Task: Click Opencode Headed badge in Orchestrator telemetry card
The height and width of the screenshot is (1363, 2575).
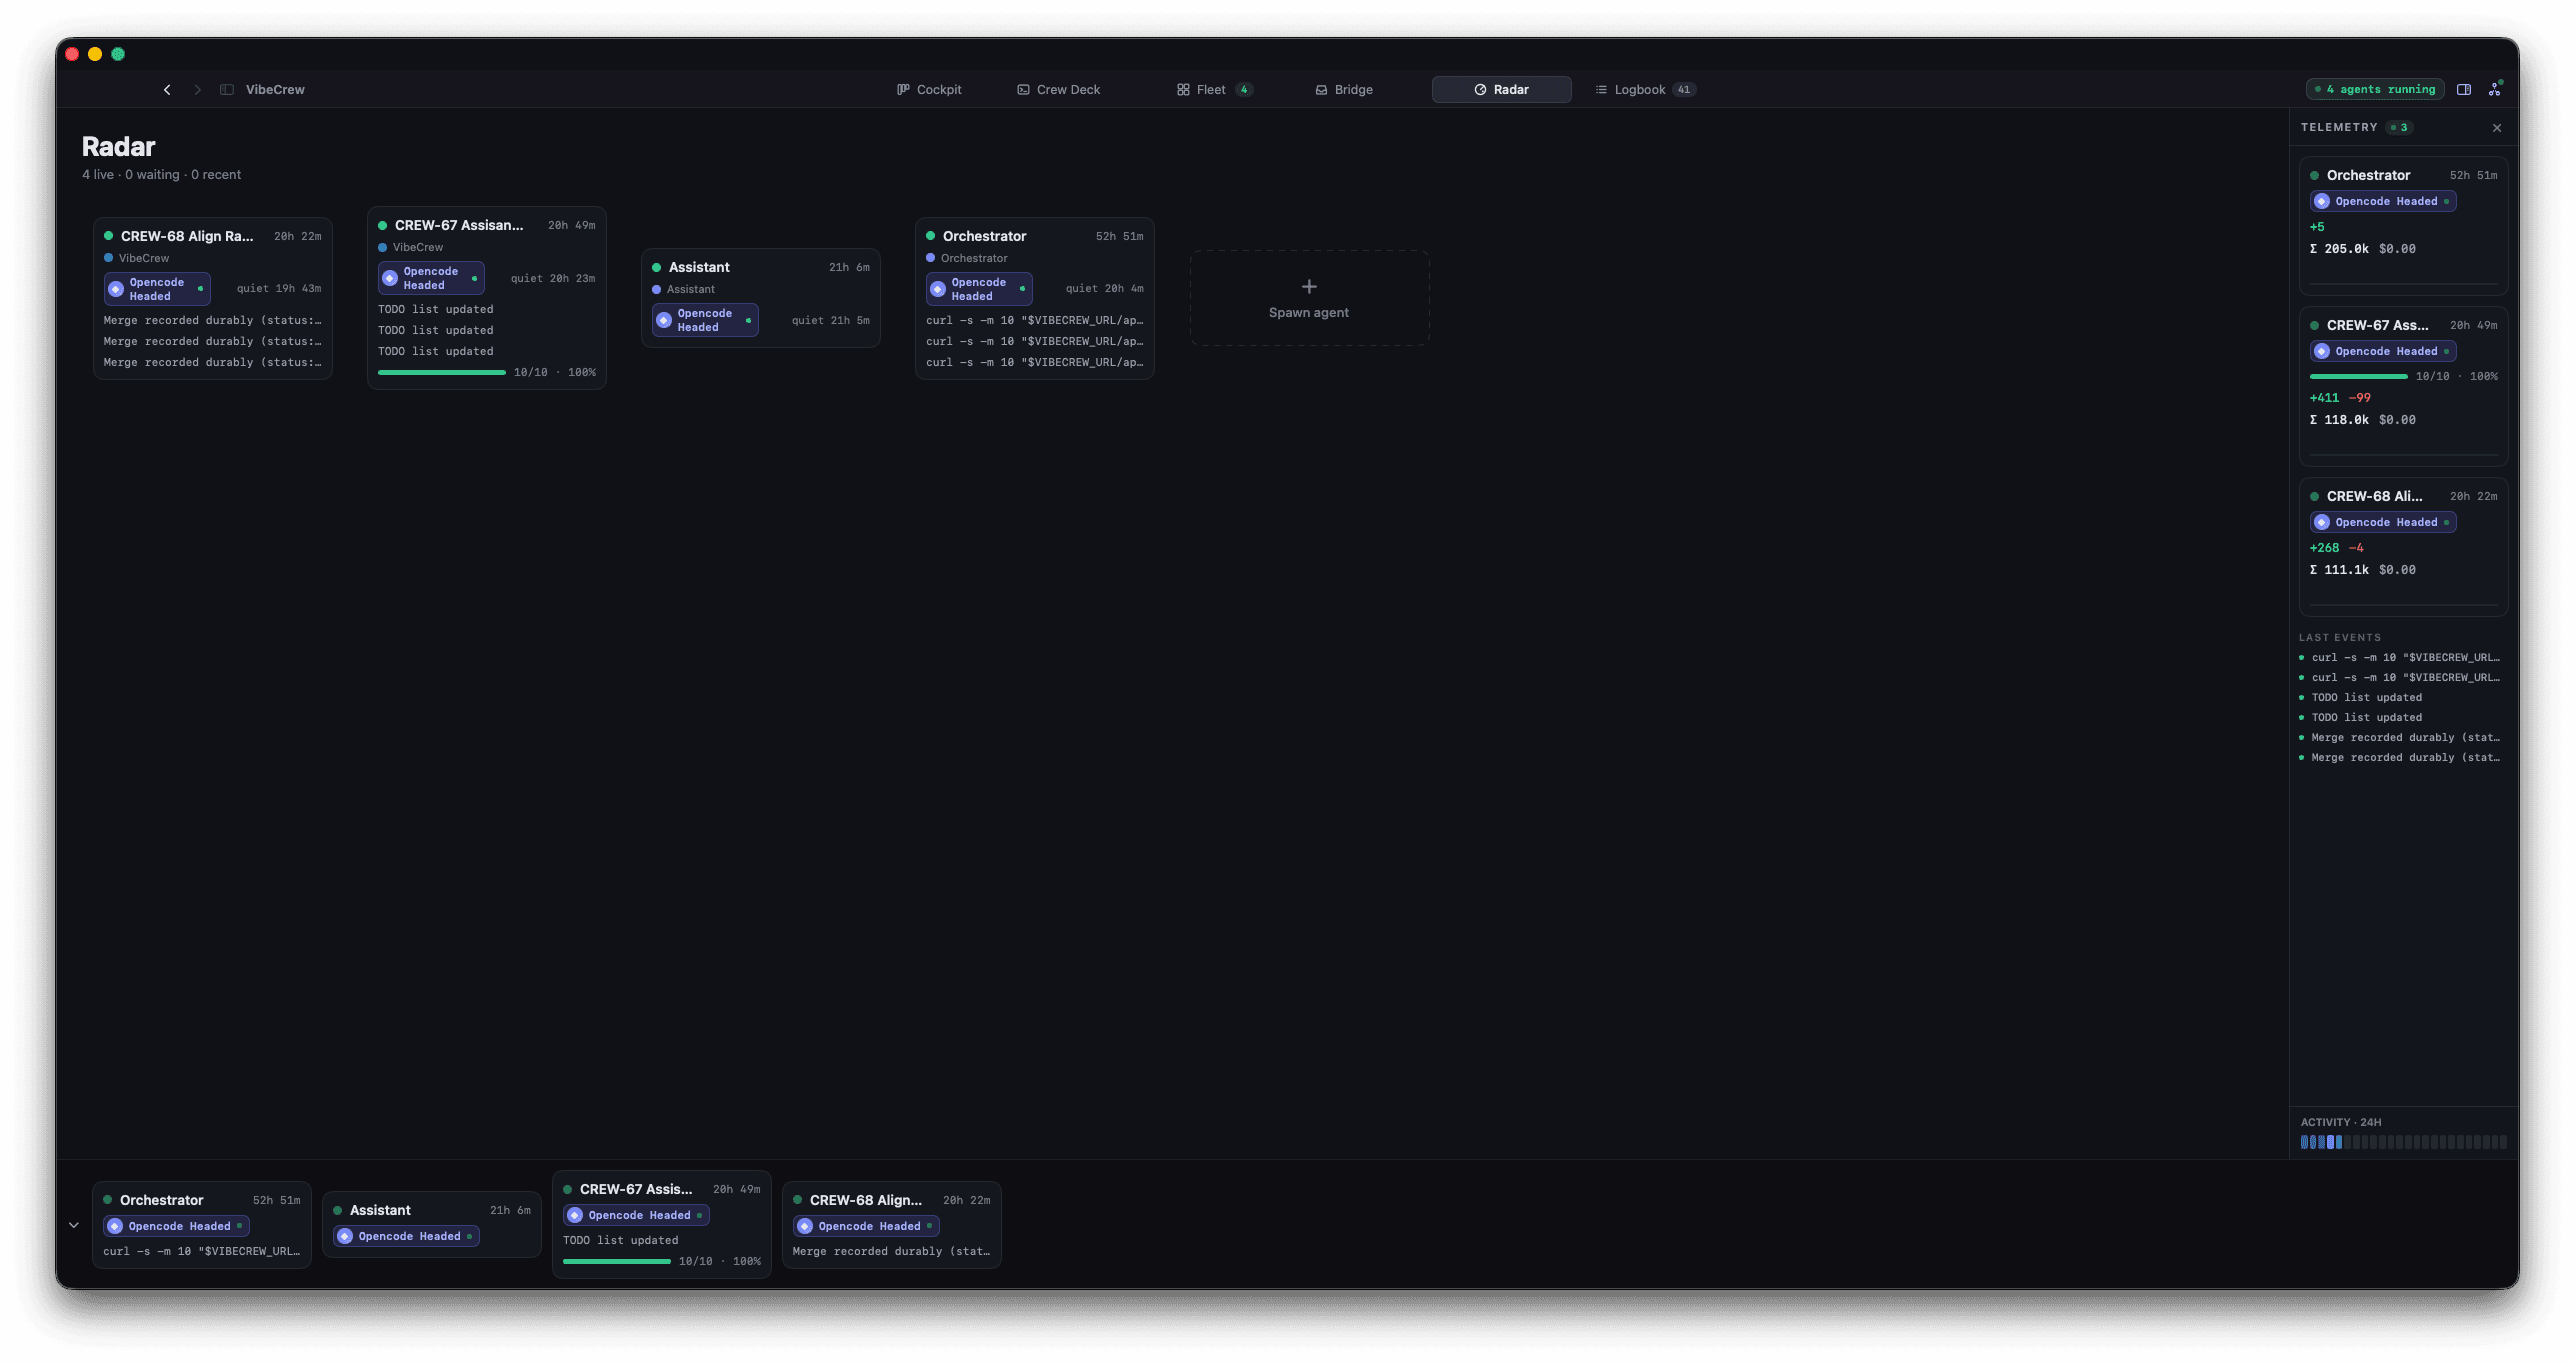Action: point(2383,202)
